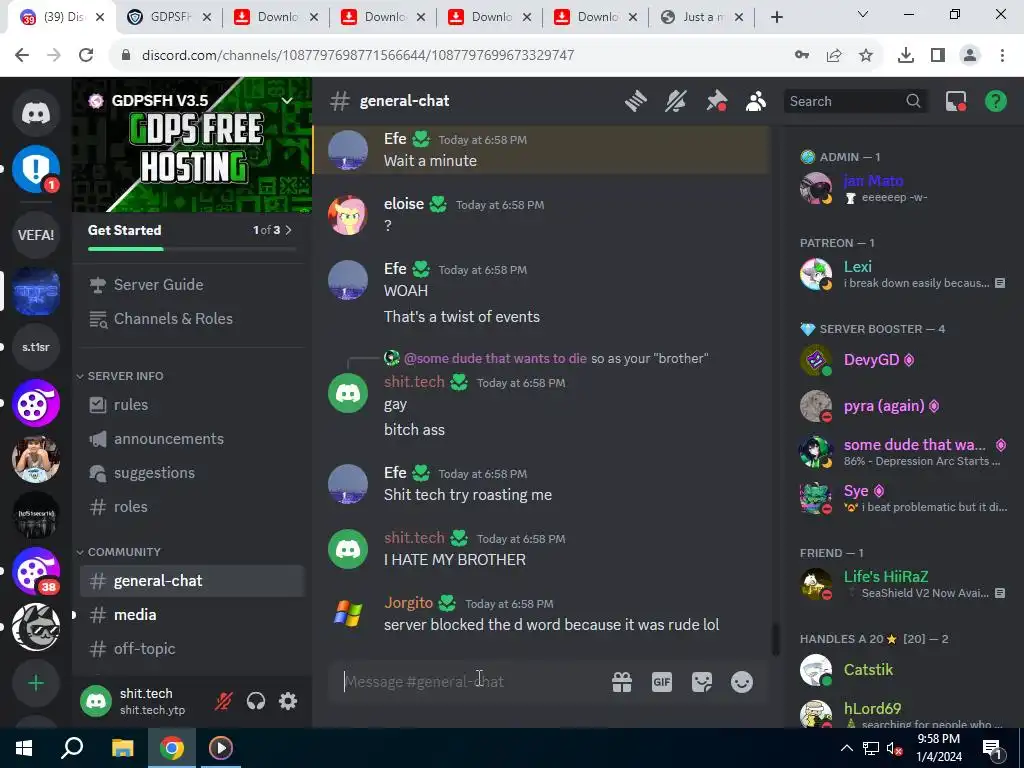Open pinned messages icon

click(716, 101)
